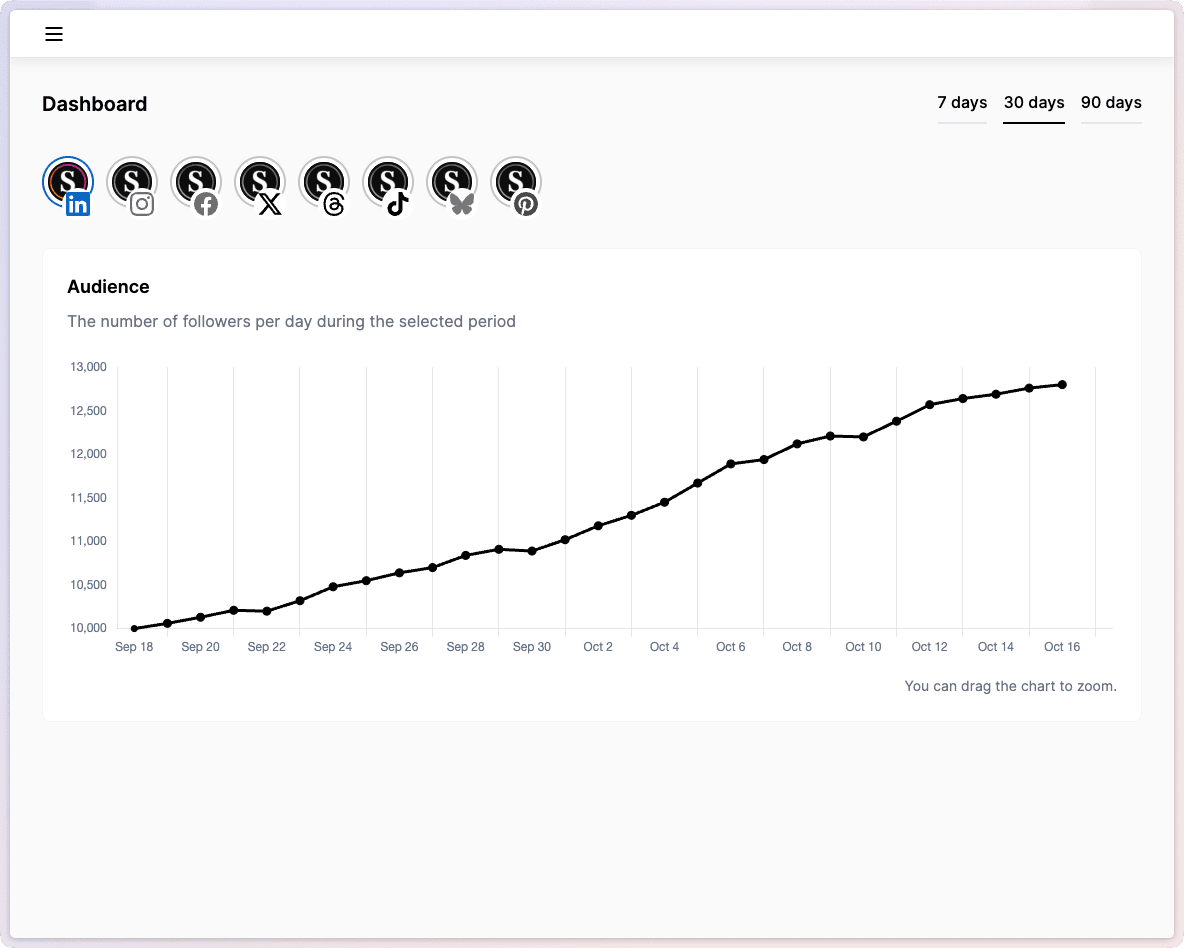Click the Oct 16 data point
Image resolution: width=1184 pixels, height=948 pixels.
pyautogui.click(x=1062, y=384)
